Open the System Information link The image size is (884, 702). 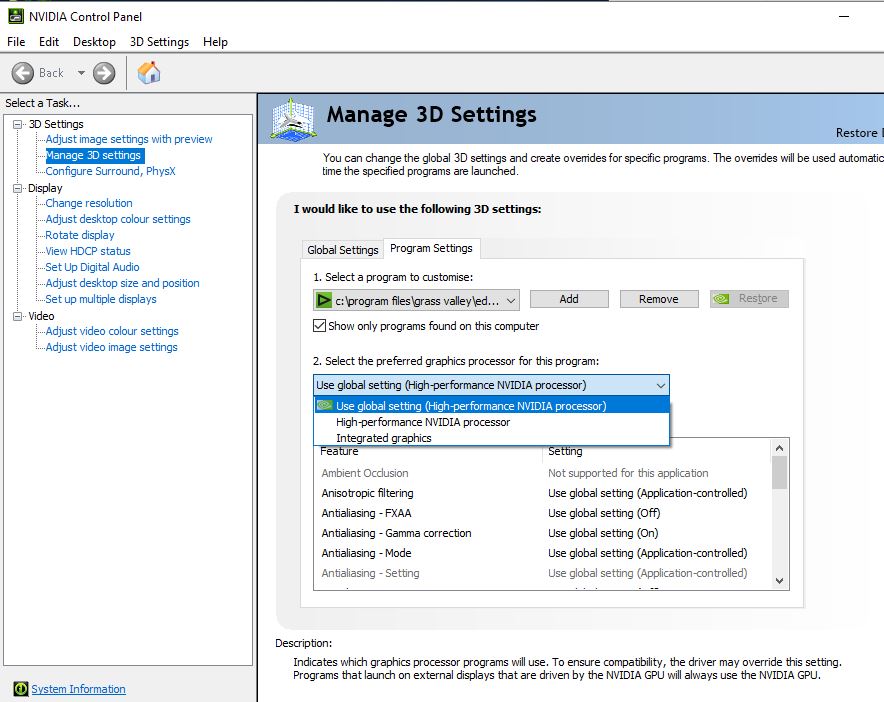(78, 689)
